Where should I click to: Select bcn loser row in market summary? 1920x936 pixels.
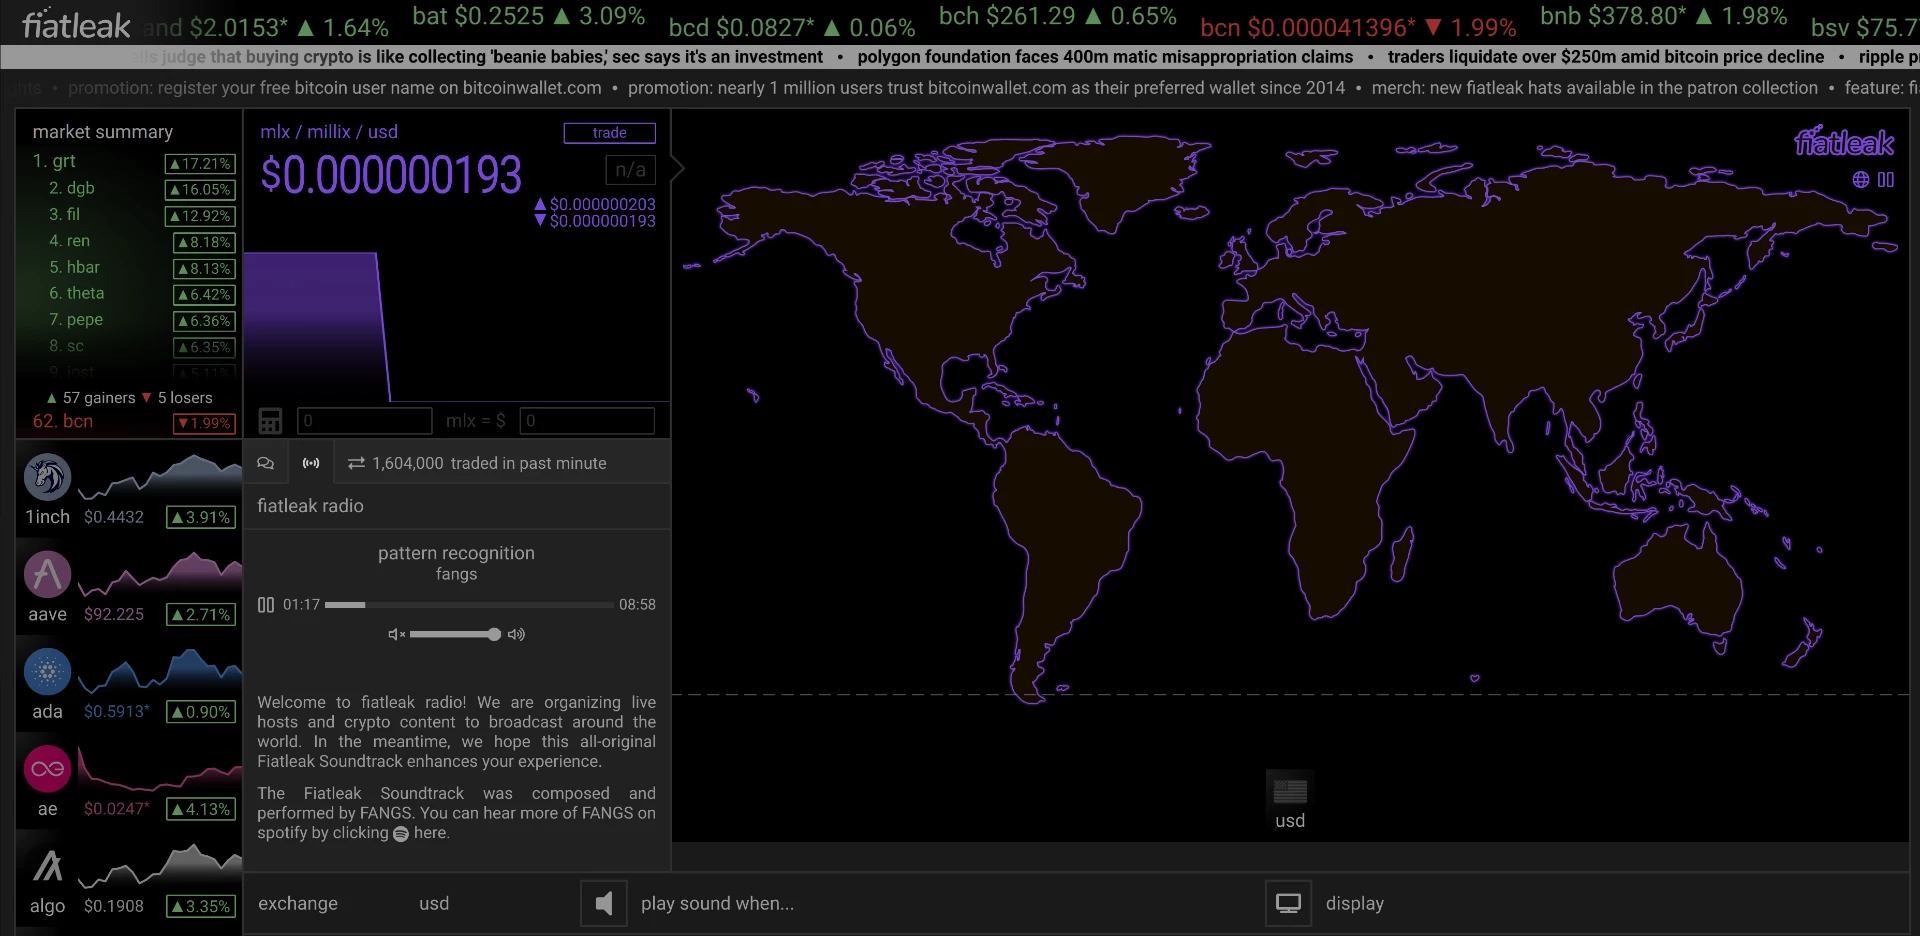pyautogui.click(x=130, y=422)
